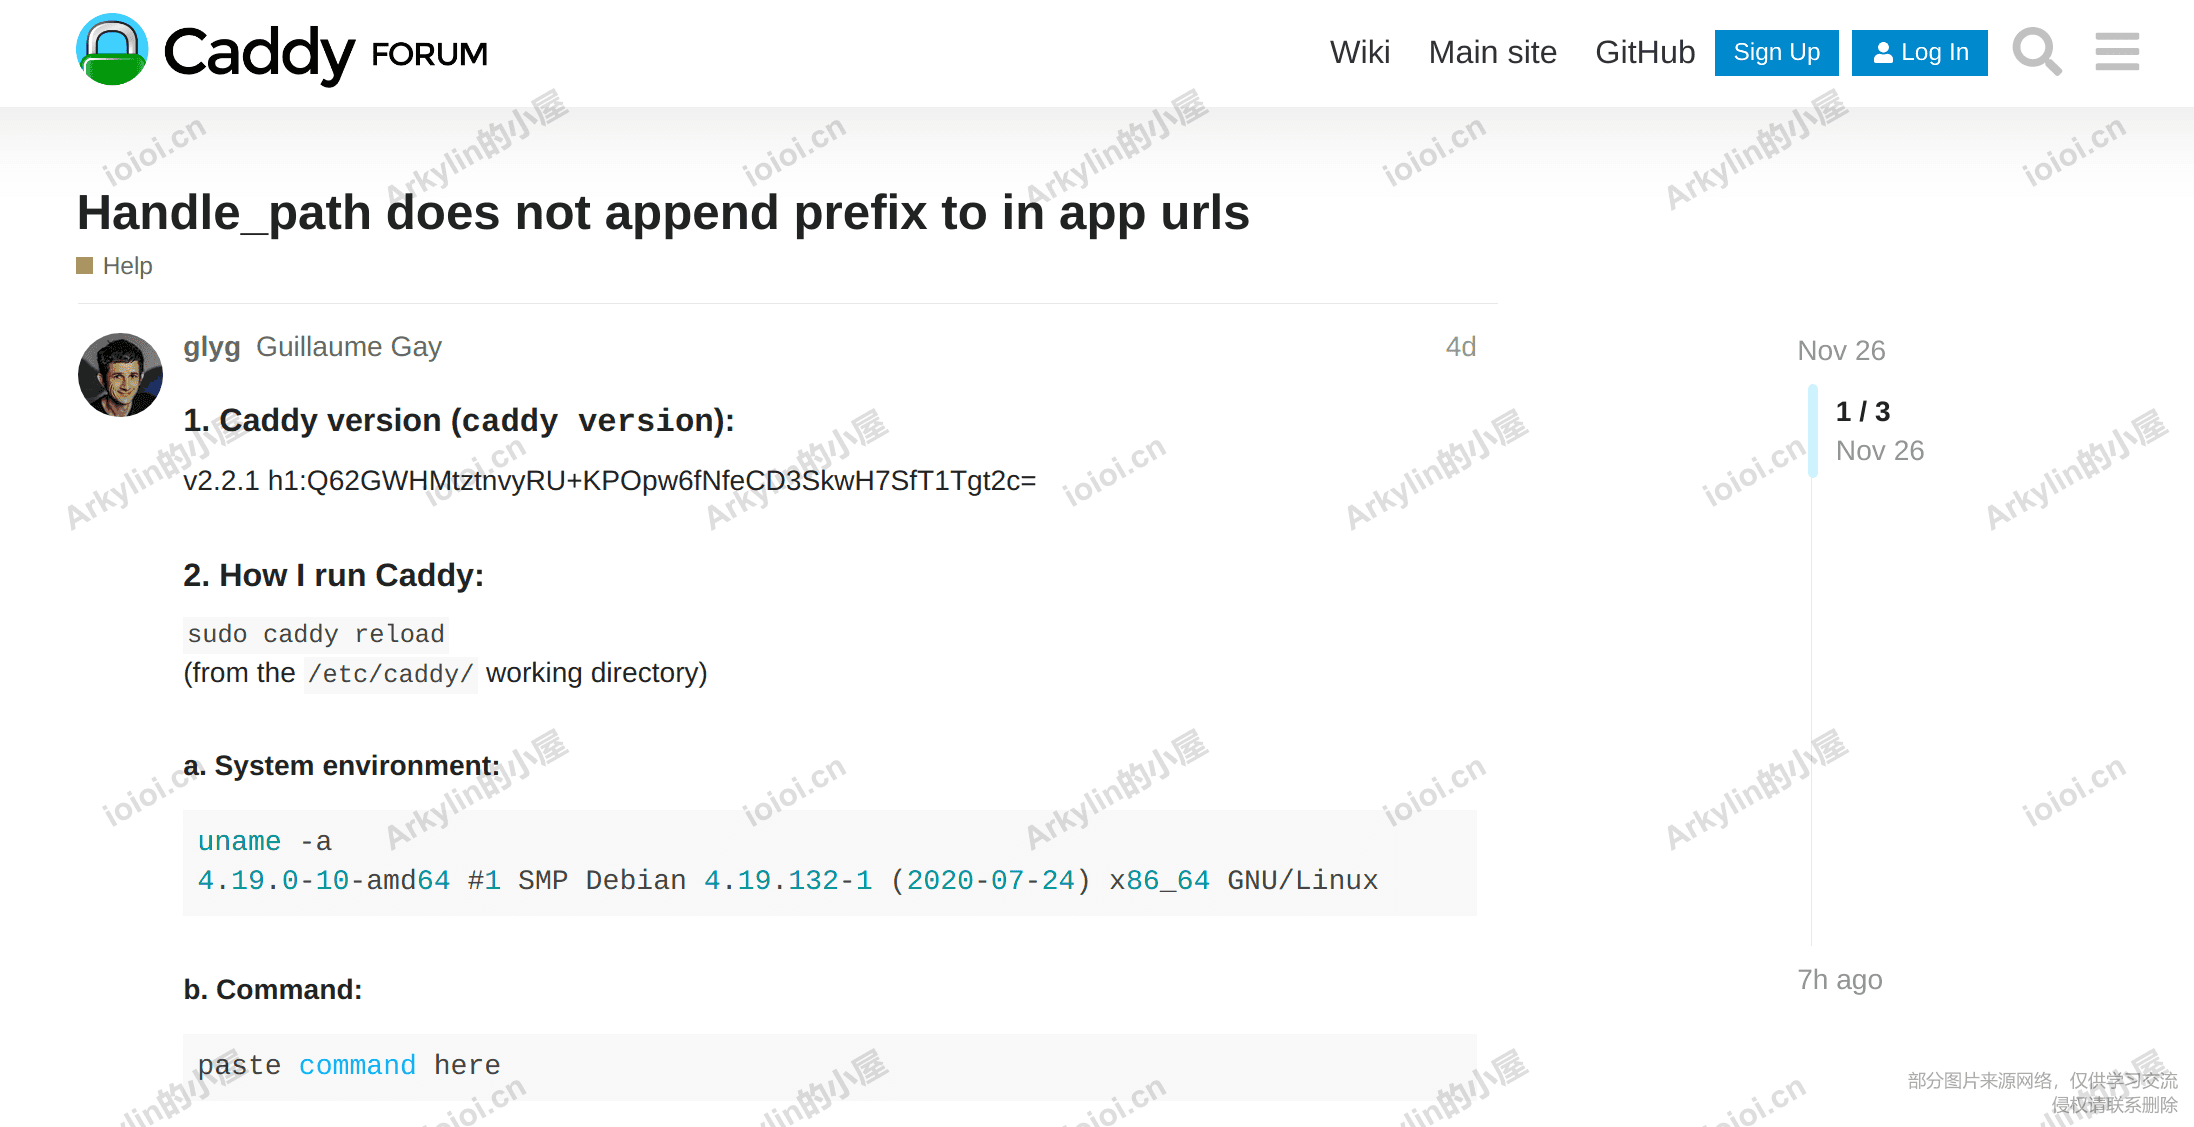This screenshot has height=1127, width=2194.
Task: Open the search magnifier icon
Action: [2037, 52]
